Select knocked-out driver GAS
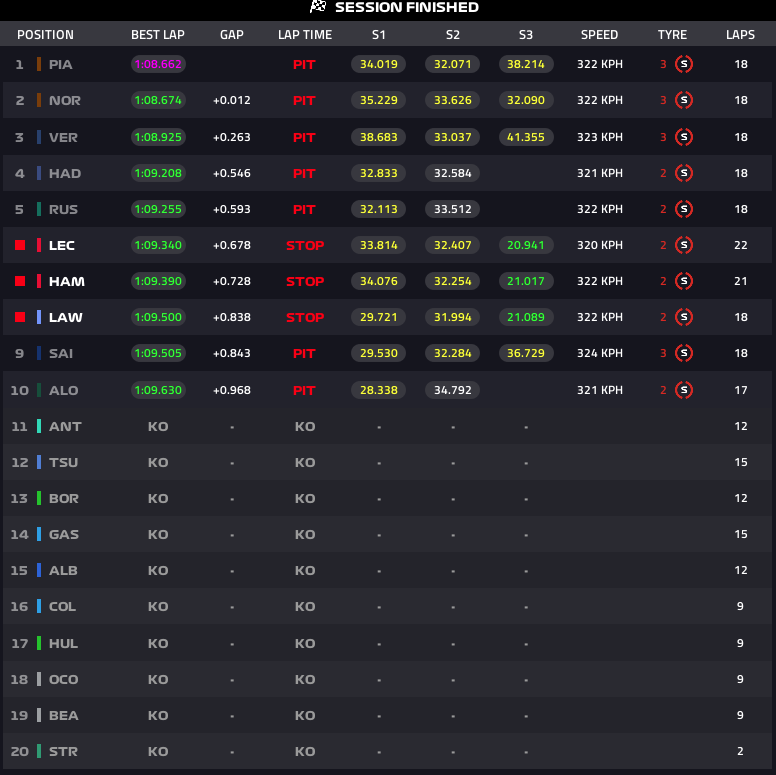 coord(63,534)
